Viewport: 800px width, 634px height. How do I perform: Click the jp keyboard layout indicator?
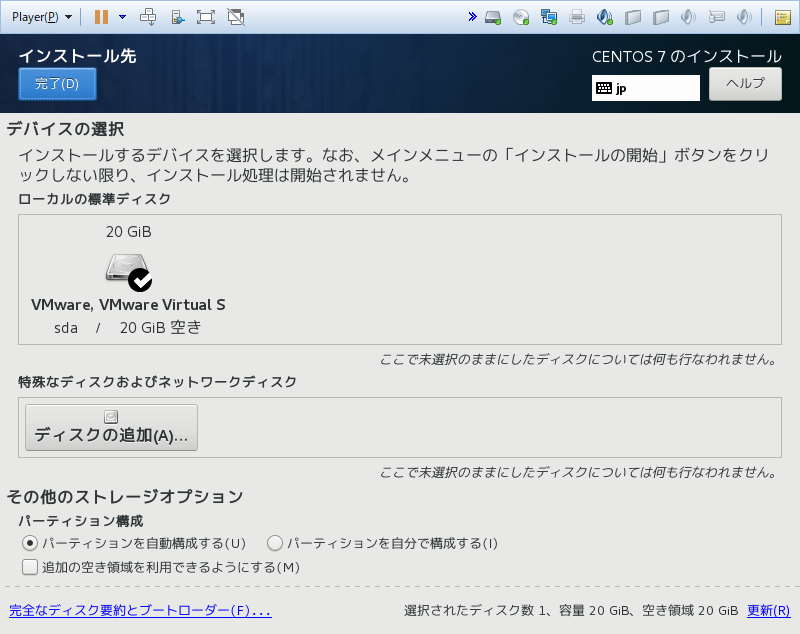click(x=645, y=88)
